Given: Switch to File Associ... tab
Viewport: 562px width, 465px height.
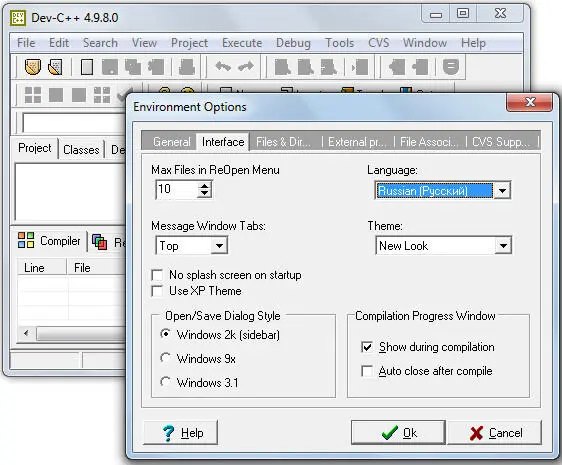Looking at the screenshot, I should 429,142.
